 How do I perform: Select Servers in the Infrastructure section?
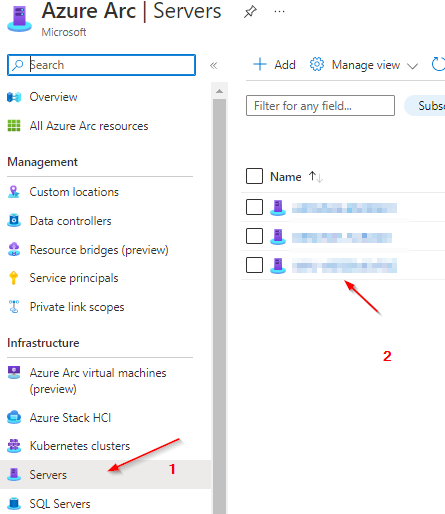106,474
